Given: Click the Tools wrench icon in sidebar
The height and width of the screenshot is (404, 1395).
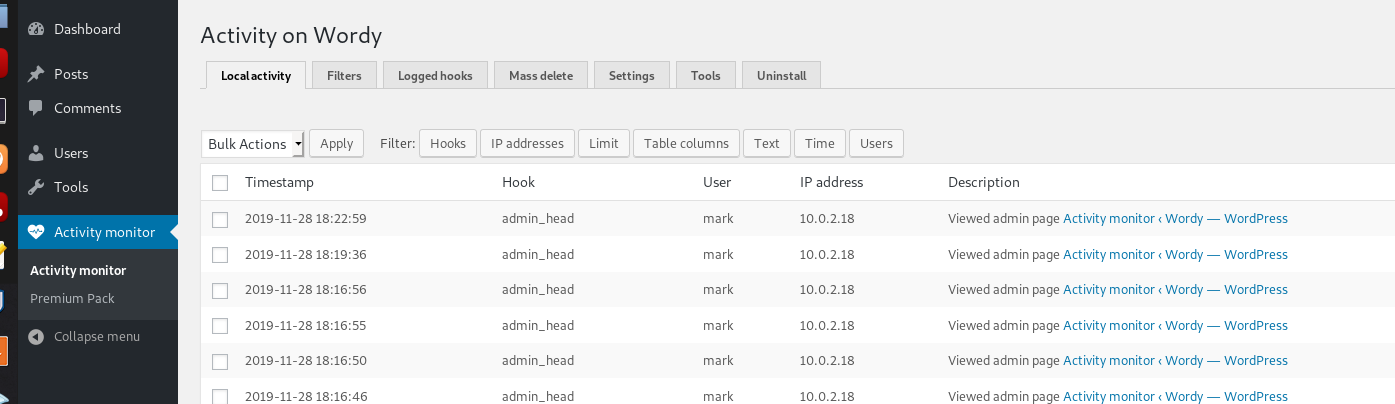Looking at the screenshot, I should click(x=36, y=187).
